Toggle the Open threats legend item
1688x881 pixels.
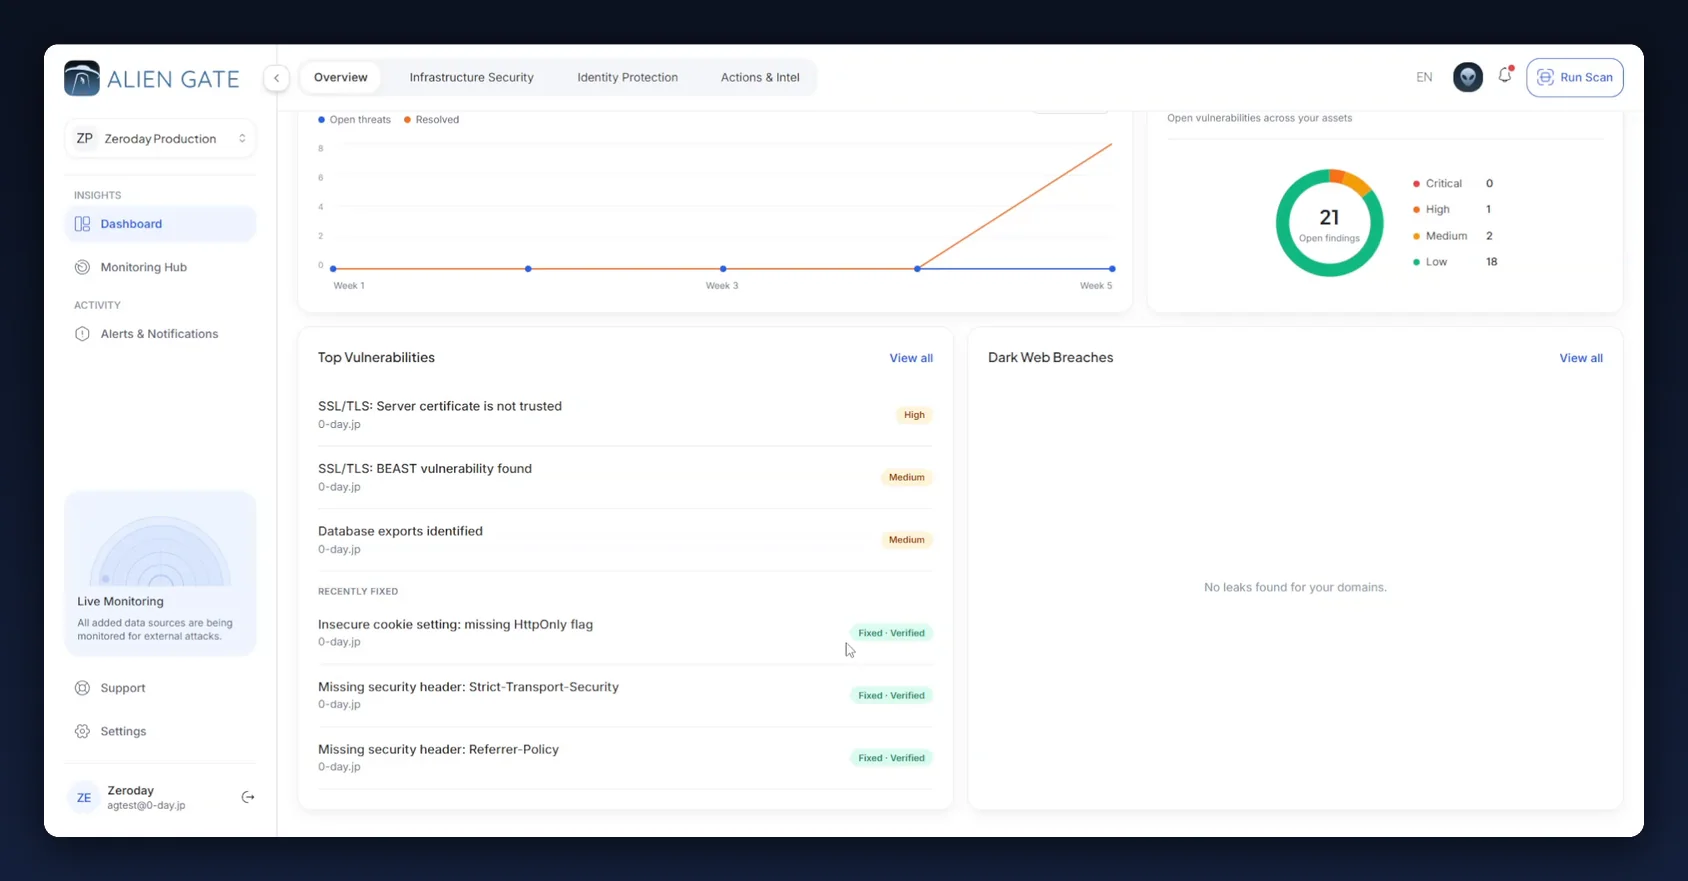pos(354,119)
